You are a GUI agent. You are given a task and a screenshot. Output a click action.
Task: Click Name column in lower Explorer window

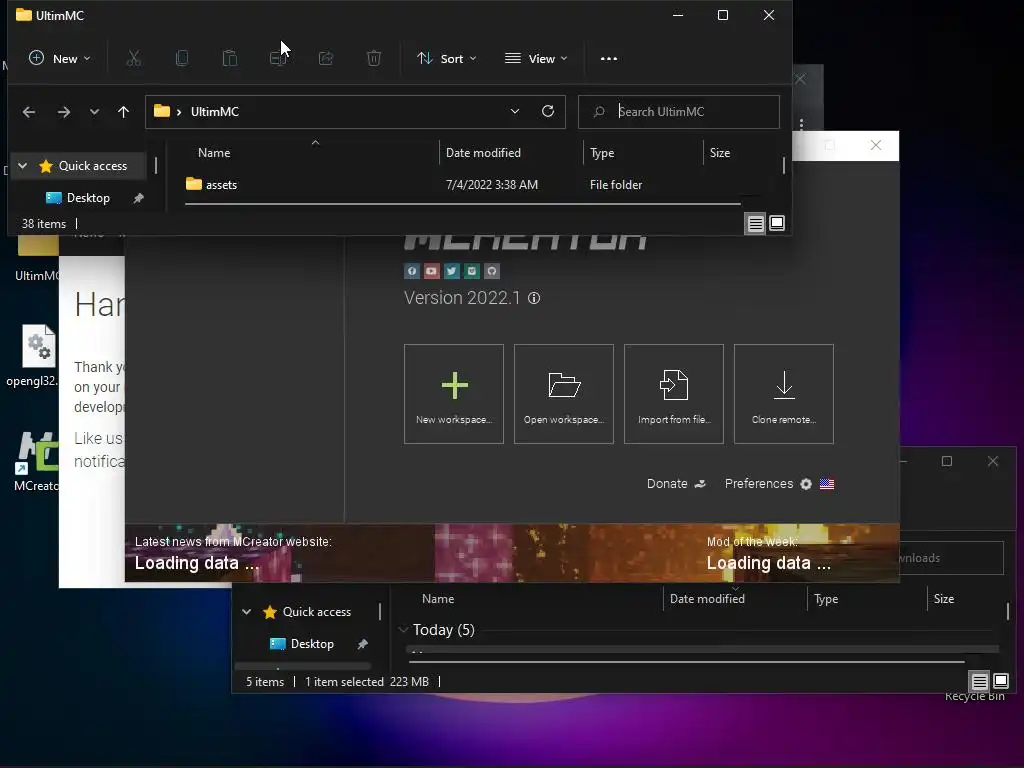(438, 599)
